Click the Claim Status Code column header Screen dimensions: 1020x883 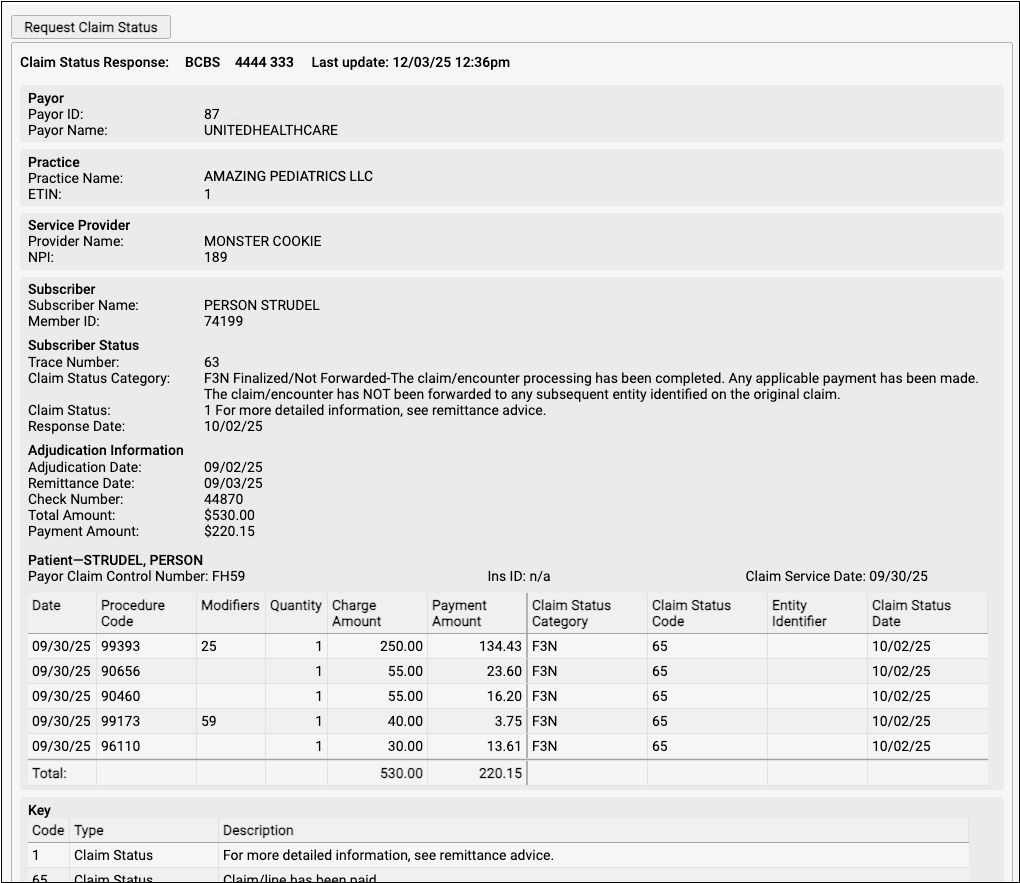(x=691, y=613)
